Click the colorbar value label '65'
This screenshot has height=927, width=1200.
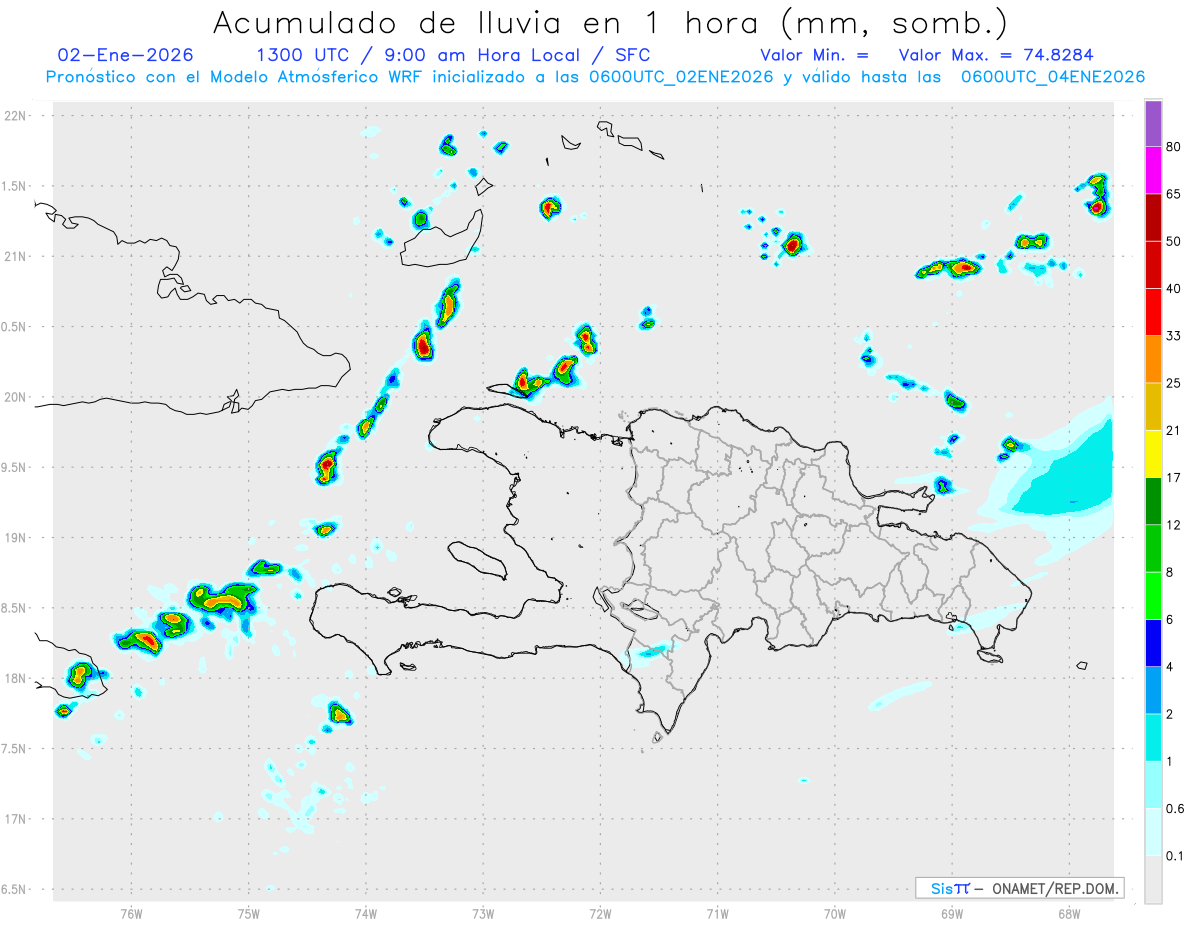point(1174,195)
